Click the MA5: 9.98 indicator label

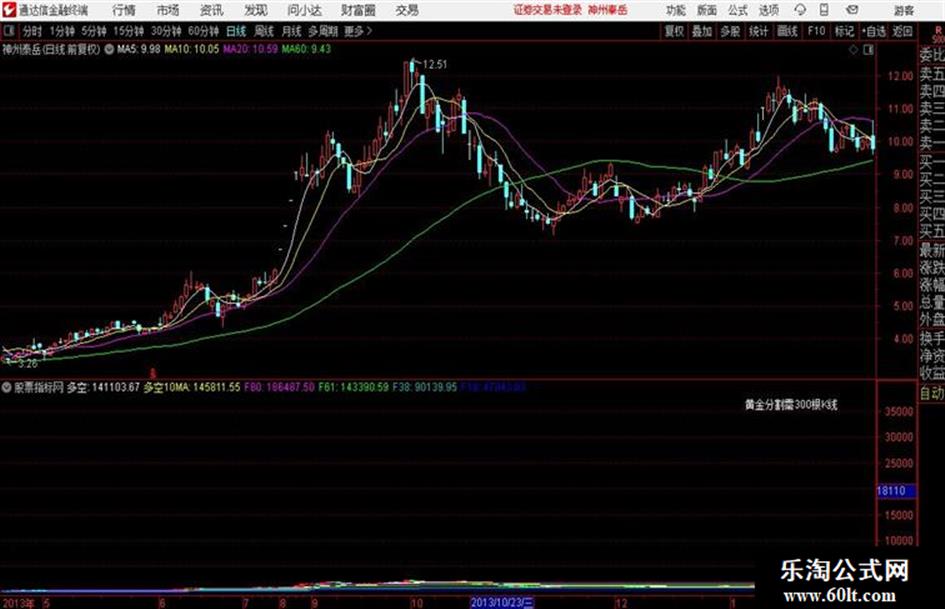pyautogui.click(x=139, y=49)
